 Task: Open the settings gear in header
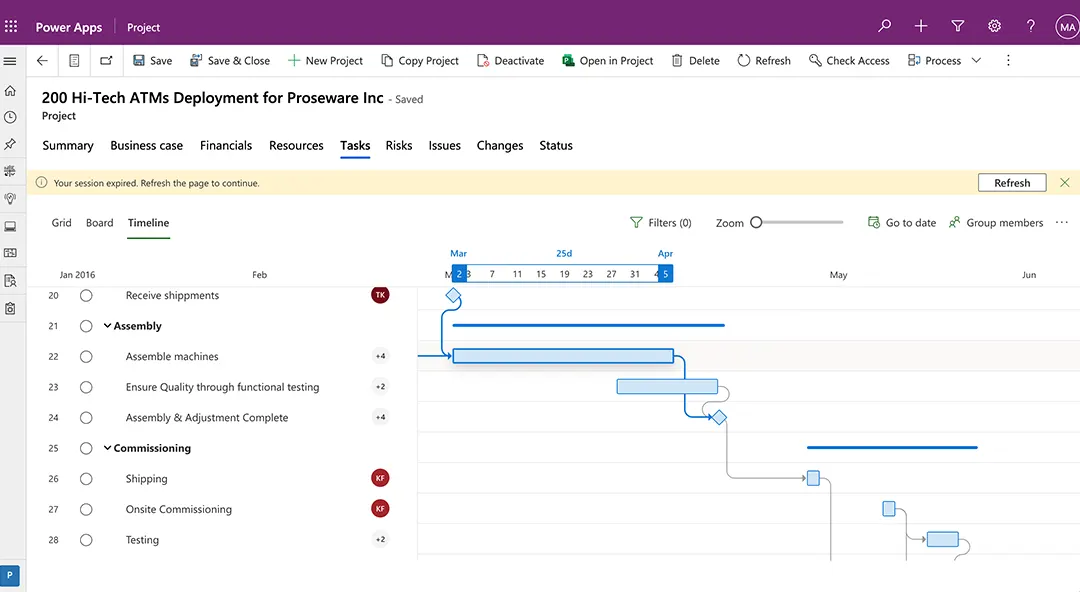(994, 27)
